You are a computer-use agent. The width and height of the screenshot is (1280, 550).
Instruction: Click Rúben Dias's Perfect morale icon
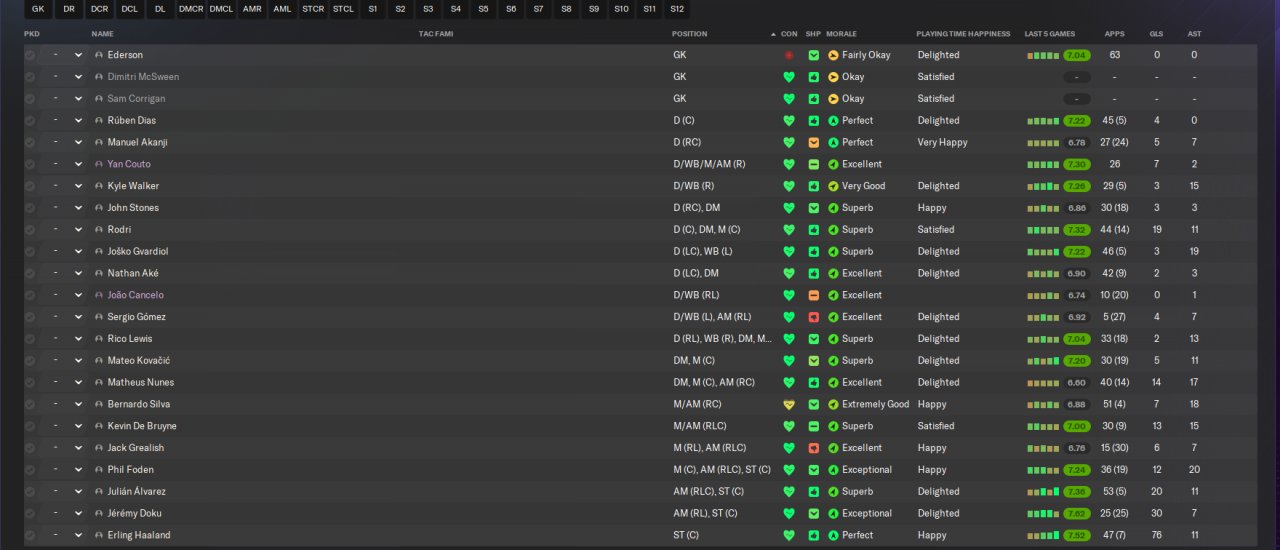click(833, 120)
